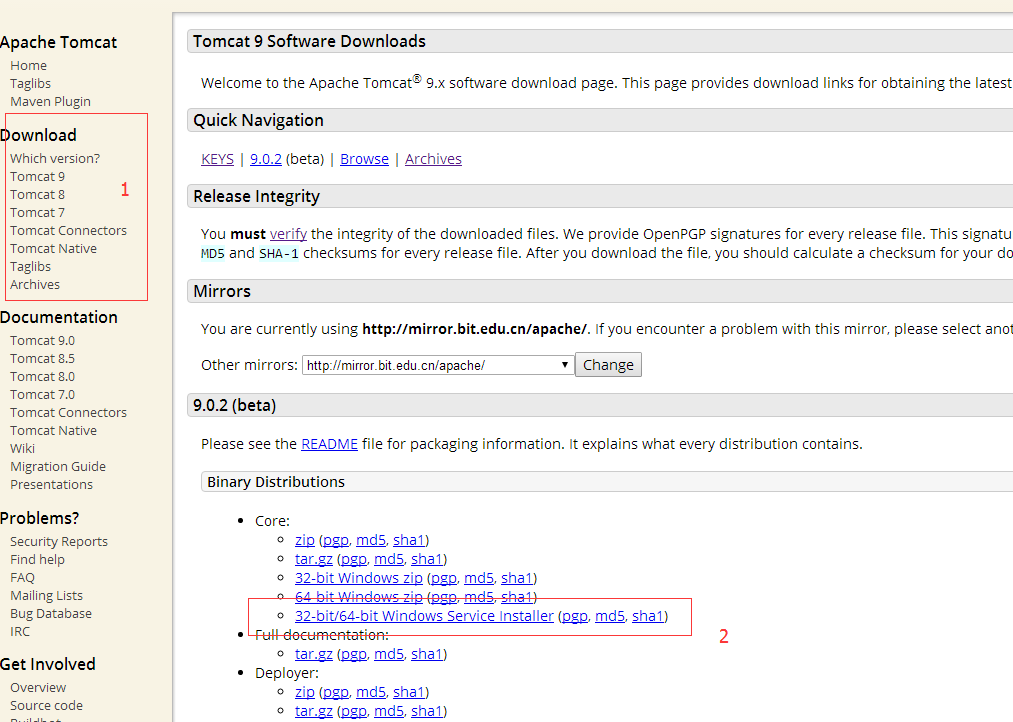Open Archives in the sidebar Download section

(x=35, y=285)
